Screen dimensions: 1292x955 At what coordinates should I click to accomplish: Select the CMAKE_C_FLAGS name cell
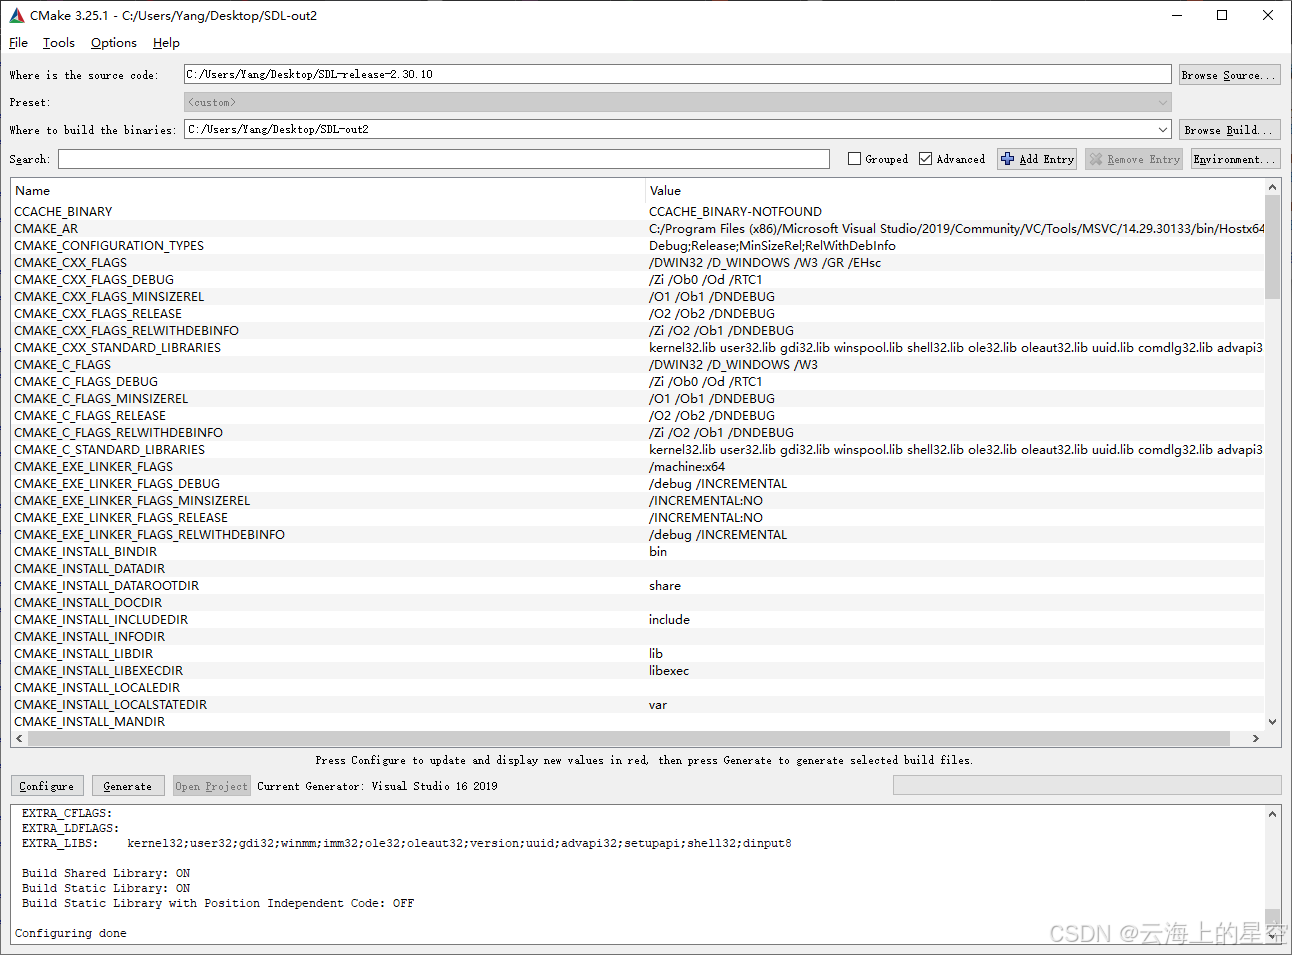click(62, 364)
